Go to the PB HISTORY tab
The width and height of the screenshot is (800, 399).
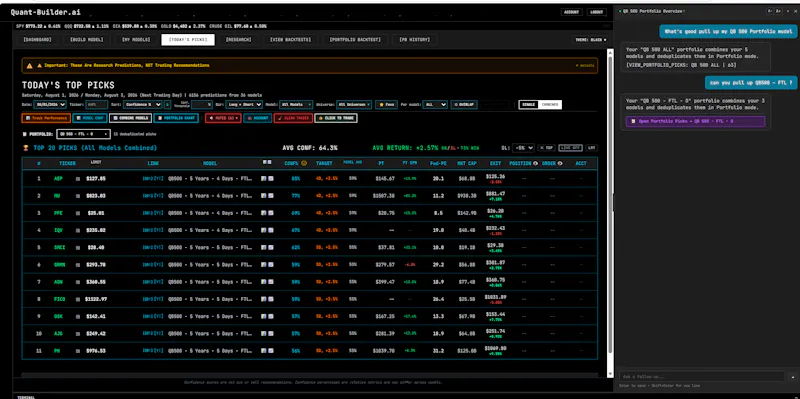(415, 39)
